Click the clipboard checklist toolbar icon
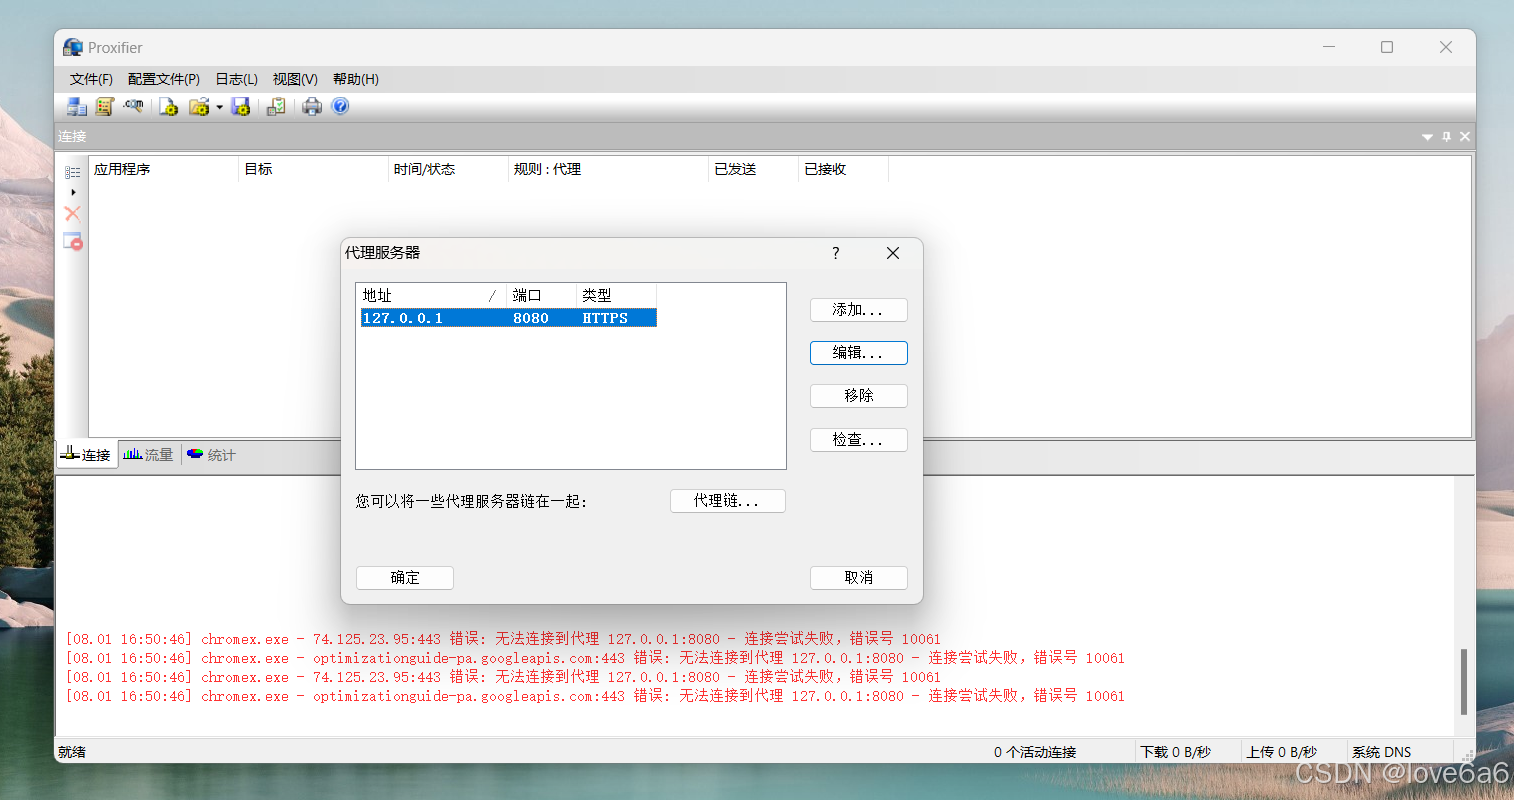 click(x=276, y=106)
